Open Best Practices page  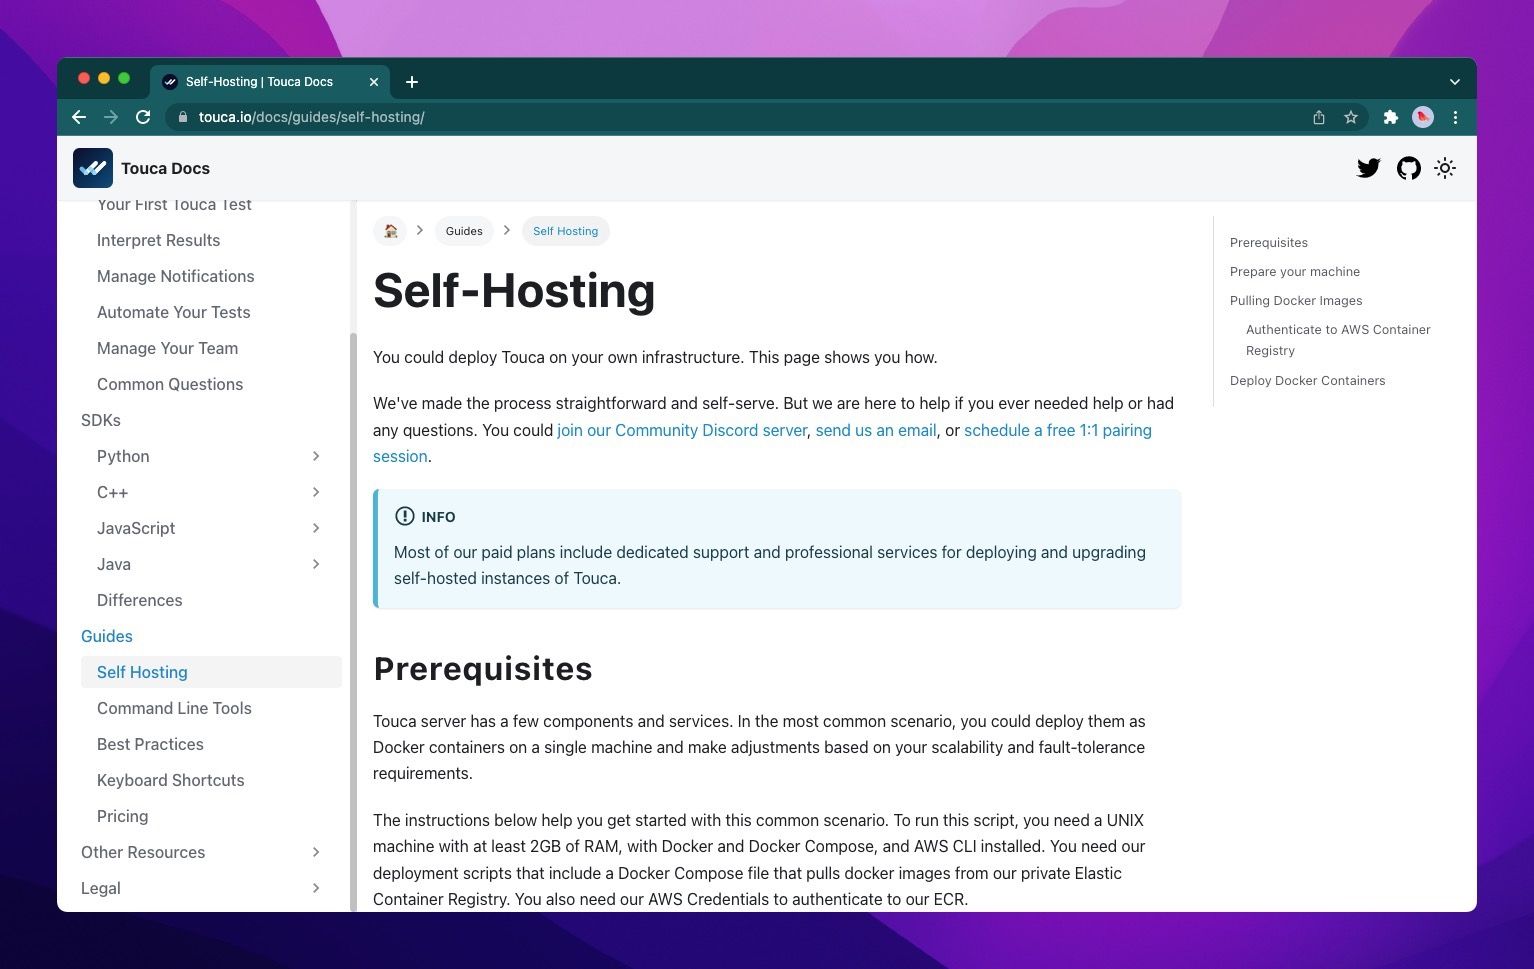(x=150, y=744)
